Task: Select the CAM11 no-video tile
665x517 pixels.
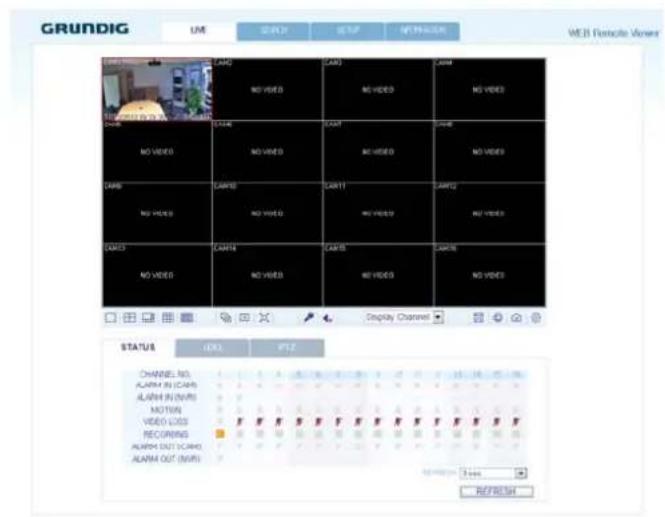Action: click(378, 213)
